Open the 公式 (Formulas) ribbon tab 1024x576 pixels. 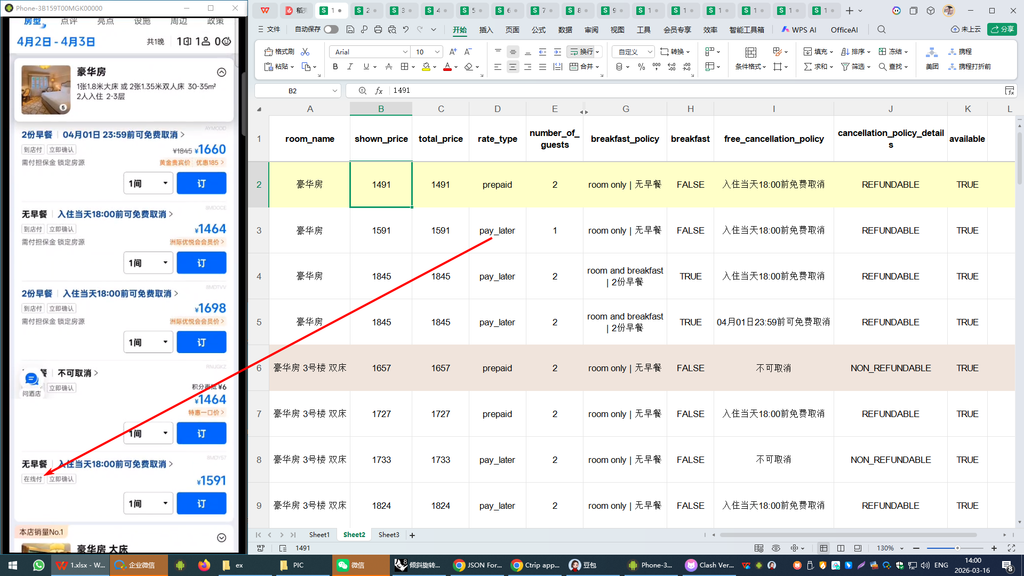click(539, 29)
